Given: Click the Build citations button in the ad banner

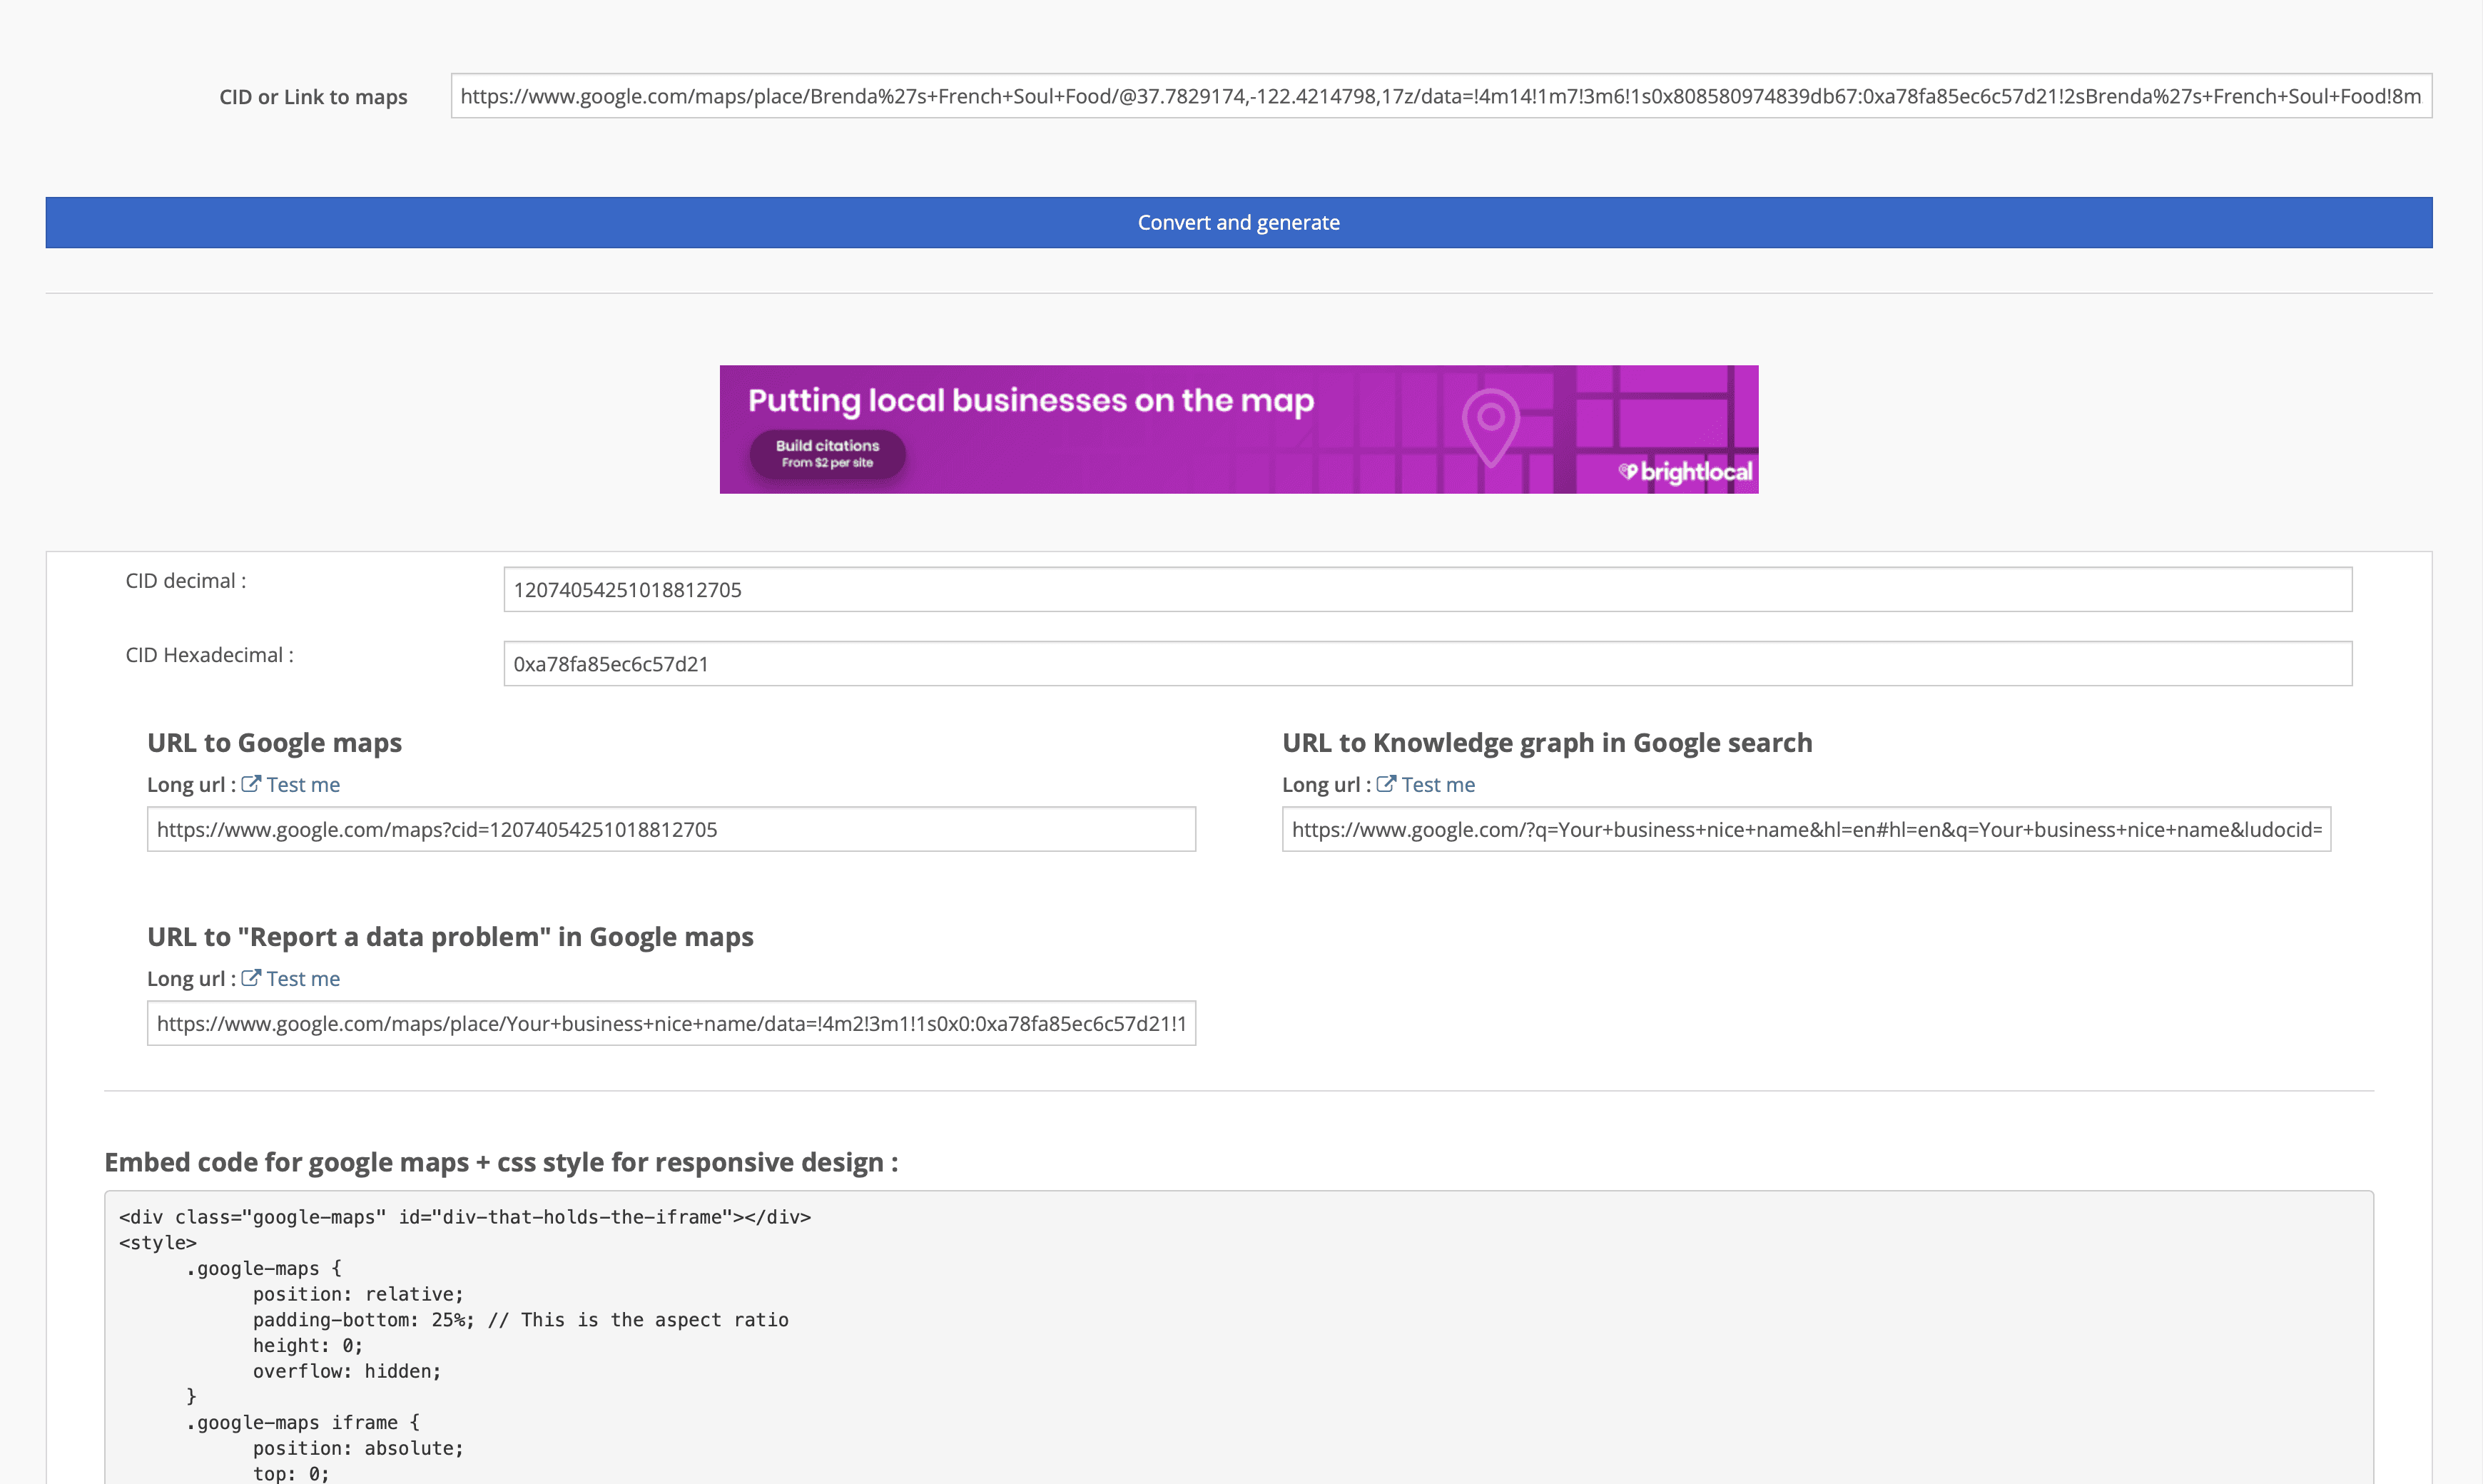Looking at the screenshot, I should (827, 454).
